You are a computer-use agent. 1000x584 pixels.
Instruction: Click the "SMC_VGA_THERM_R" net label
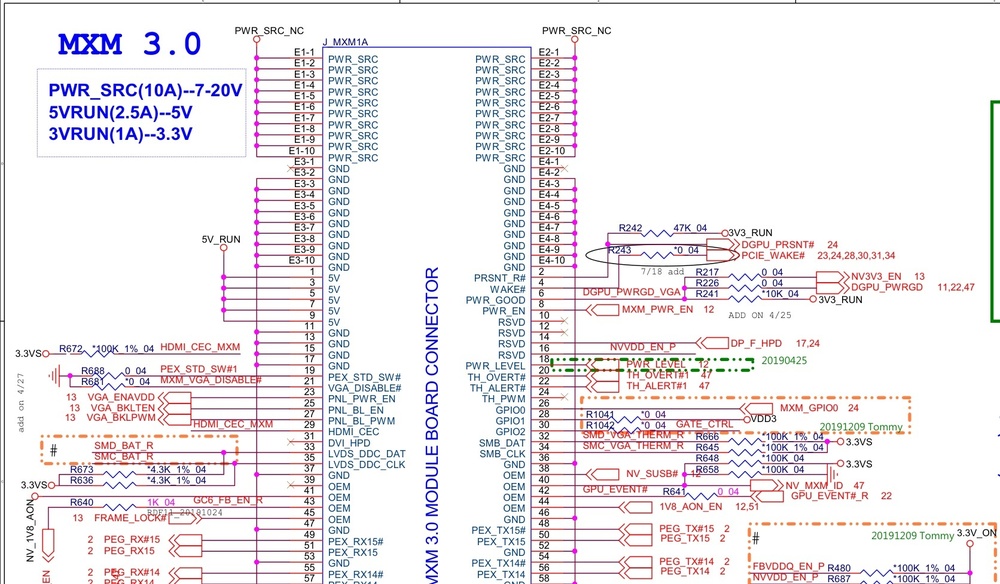tap(633, 446)
